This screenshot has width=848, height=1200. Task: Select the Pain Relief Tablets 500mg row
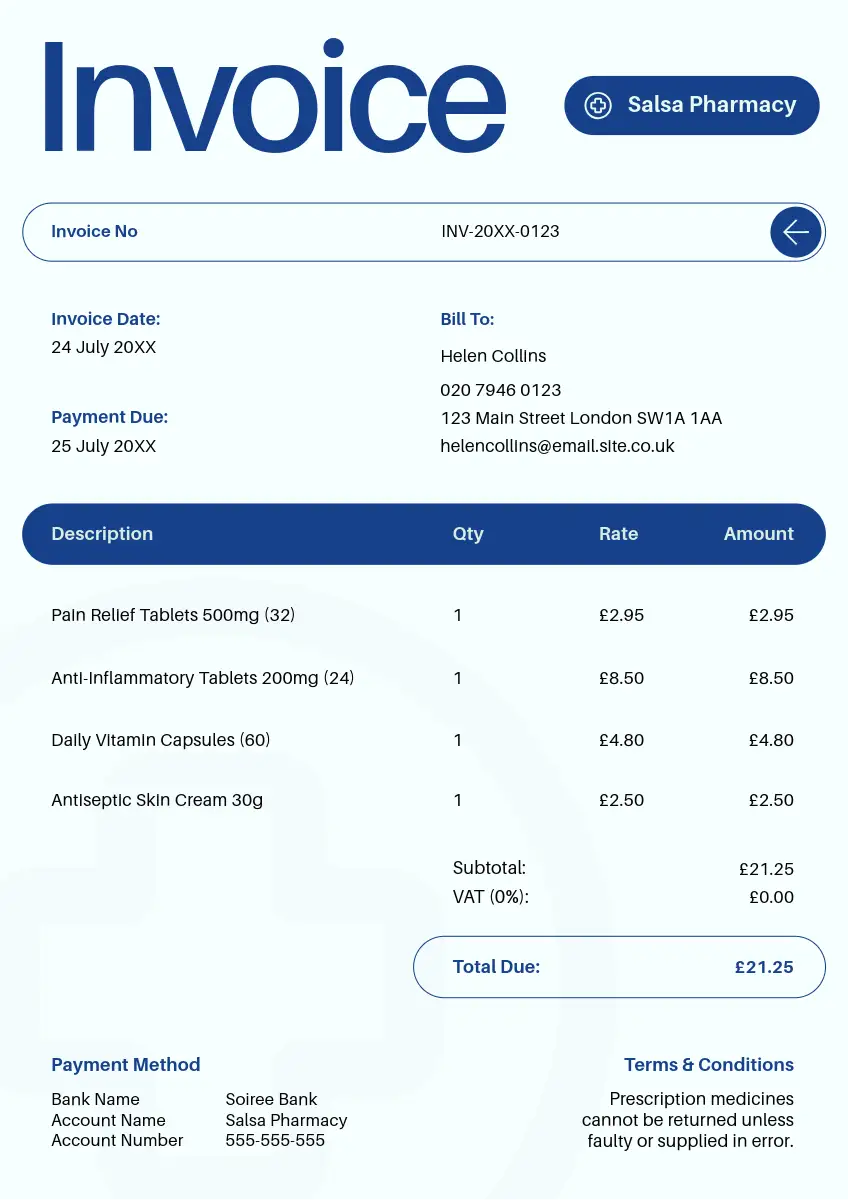pyautogui.click(x=424, y=615)
